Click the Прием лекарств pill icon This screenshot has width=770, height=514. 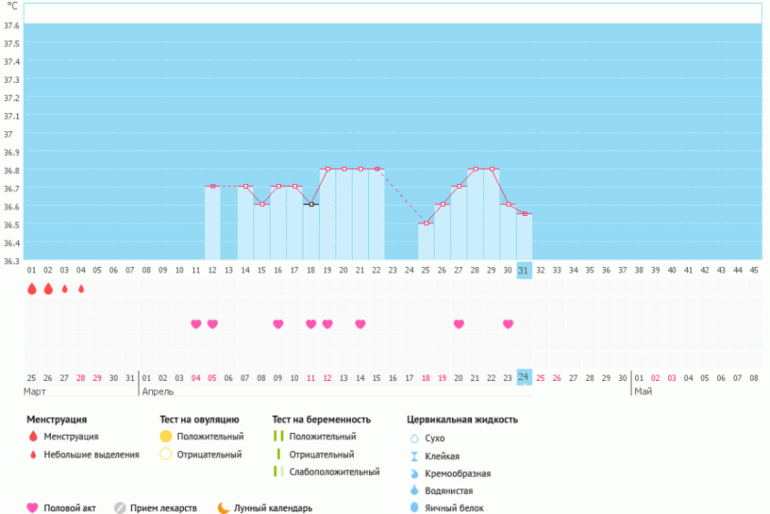point(119,507)
